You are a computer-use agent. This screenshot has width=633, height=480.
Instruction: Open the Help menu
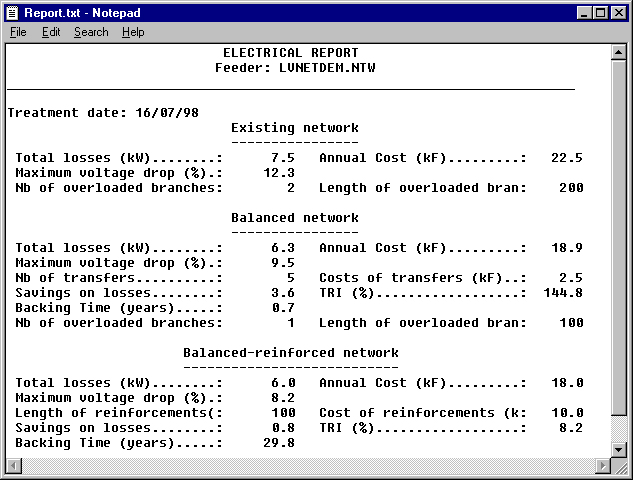[133, 32]
